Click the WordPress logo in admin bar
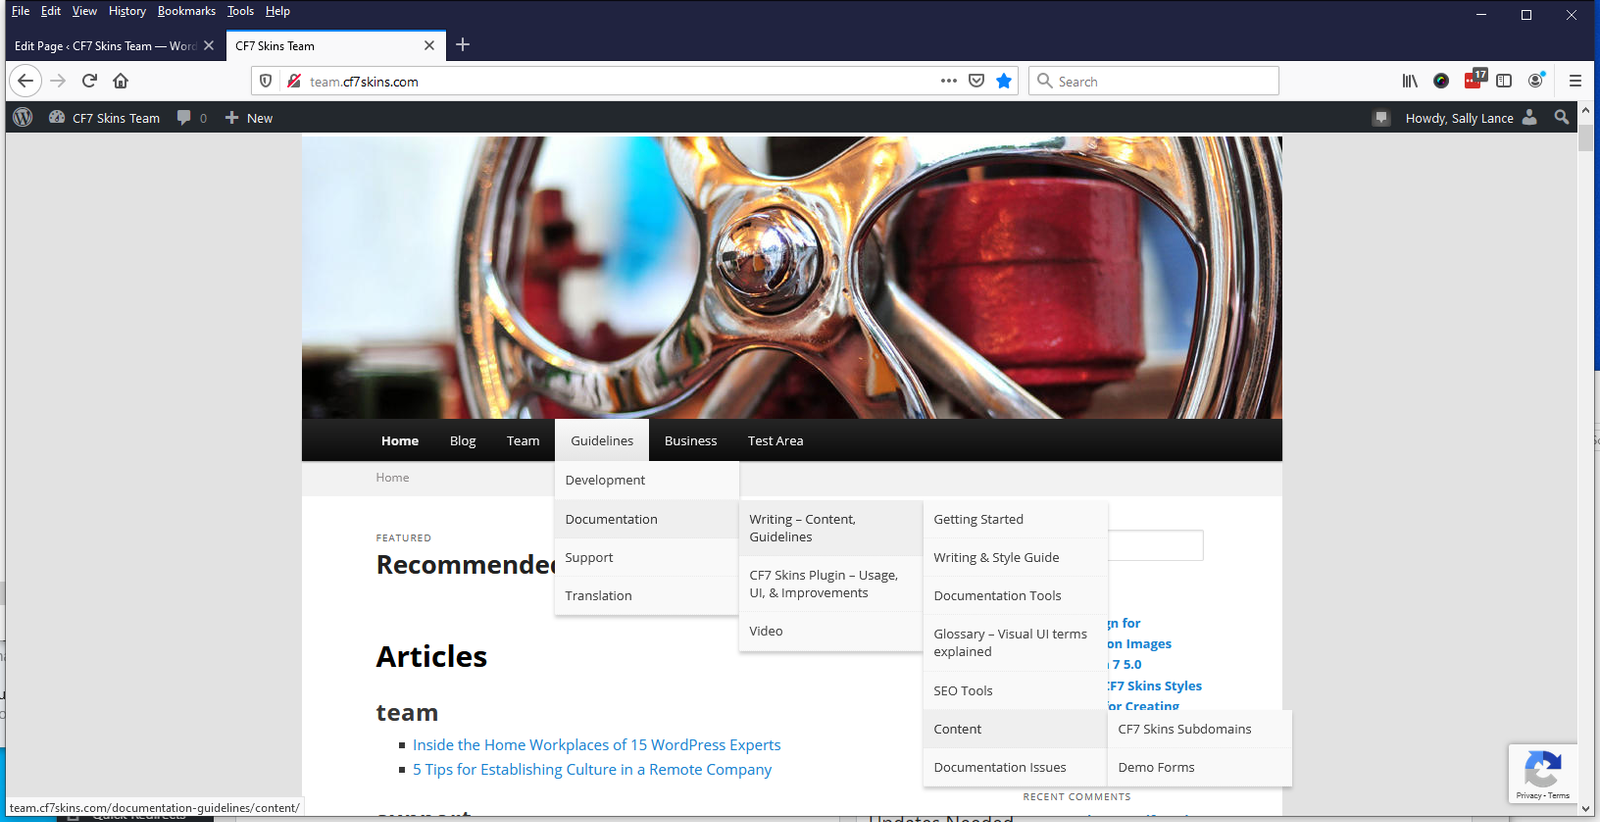The image size is (1600, 822). (x=23, y=118)
